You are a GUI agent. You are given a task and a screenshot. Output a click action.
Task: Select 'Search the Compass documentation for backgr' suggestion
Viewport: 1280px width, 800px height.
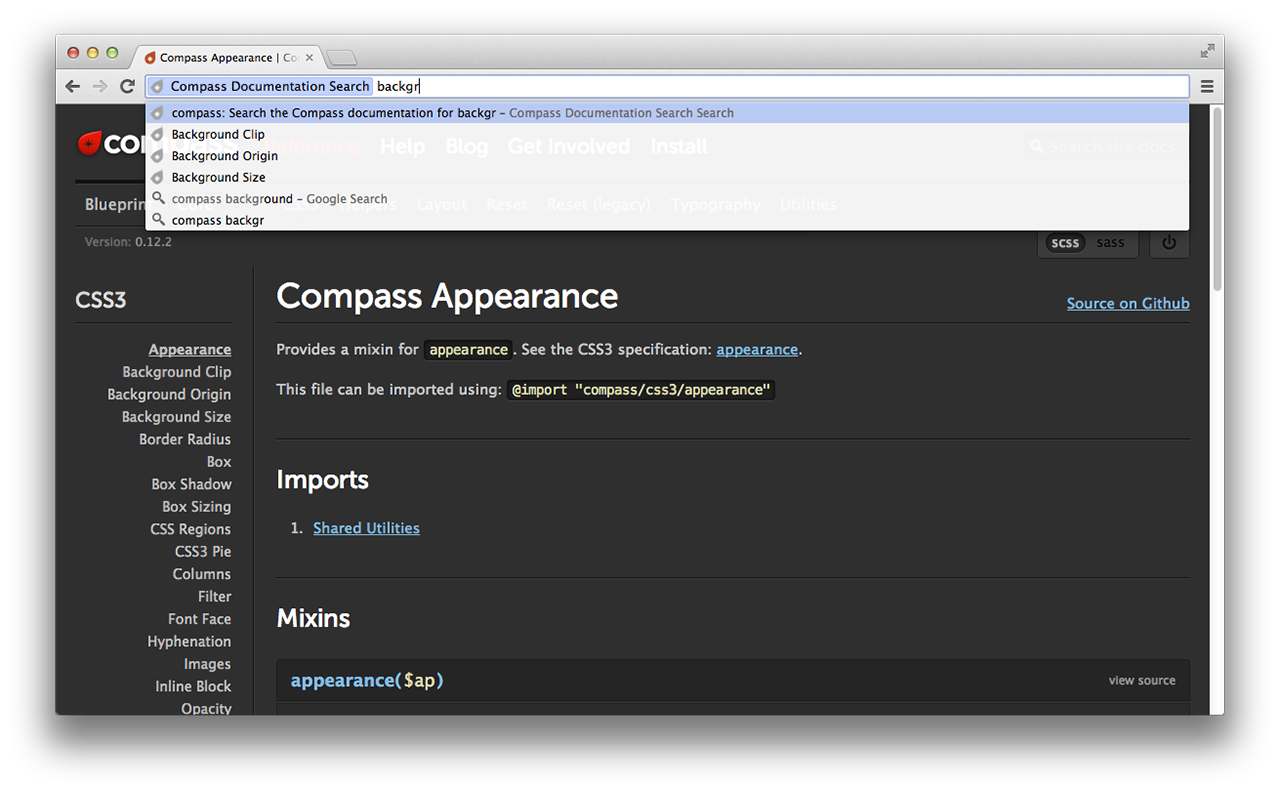pyautogui.click(x=667, y=113)
